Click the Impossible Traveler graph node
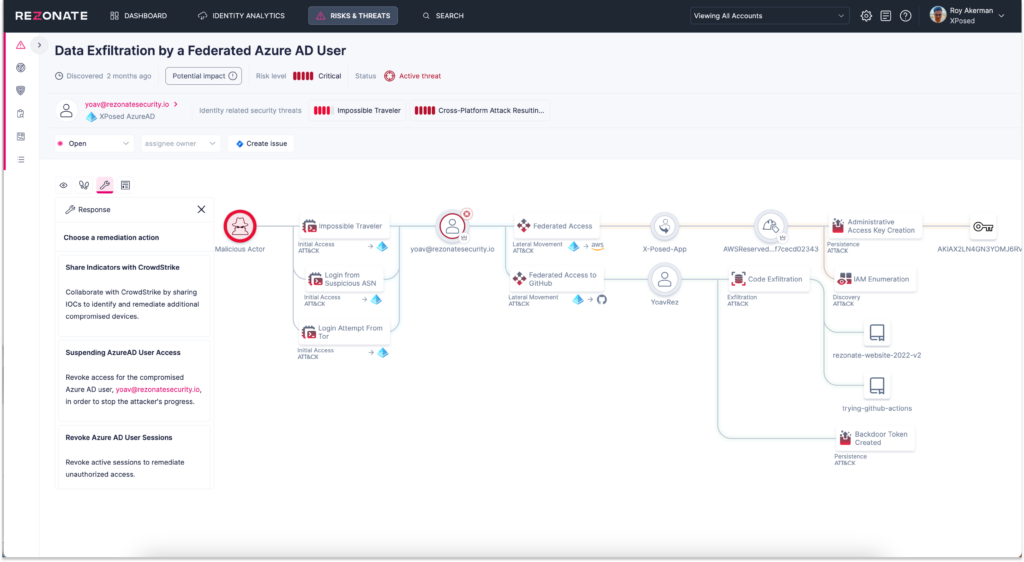Screen dimensions: 1024x562 [x=344, y=226]
